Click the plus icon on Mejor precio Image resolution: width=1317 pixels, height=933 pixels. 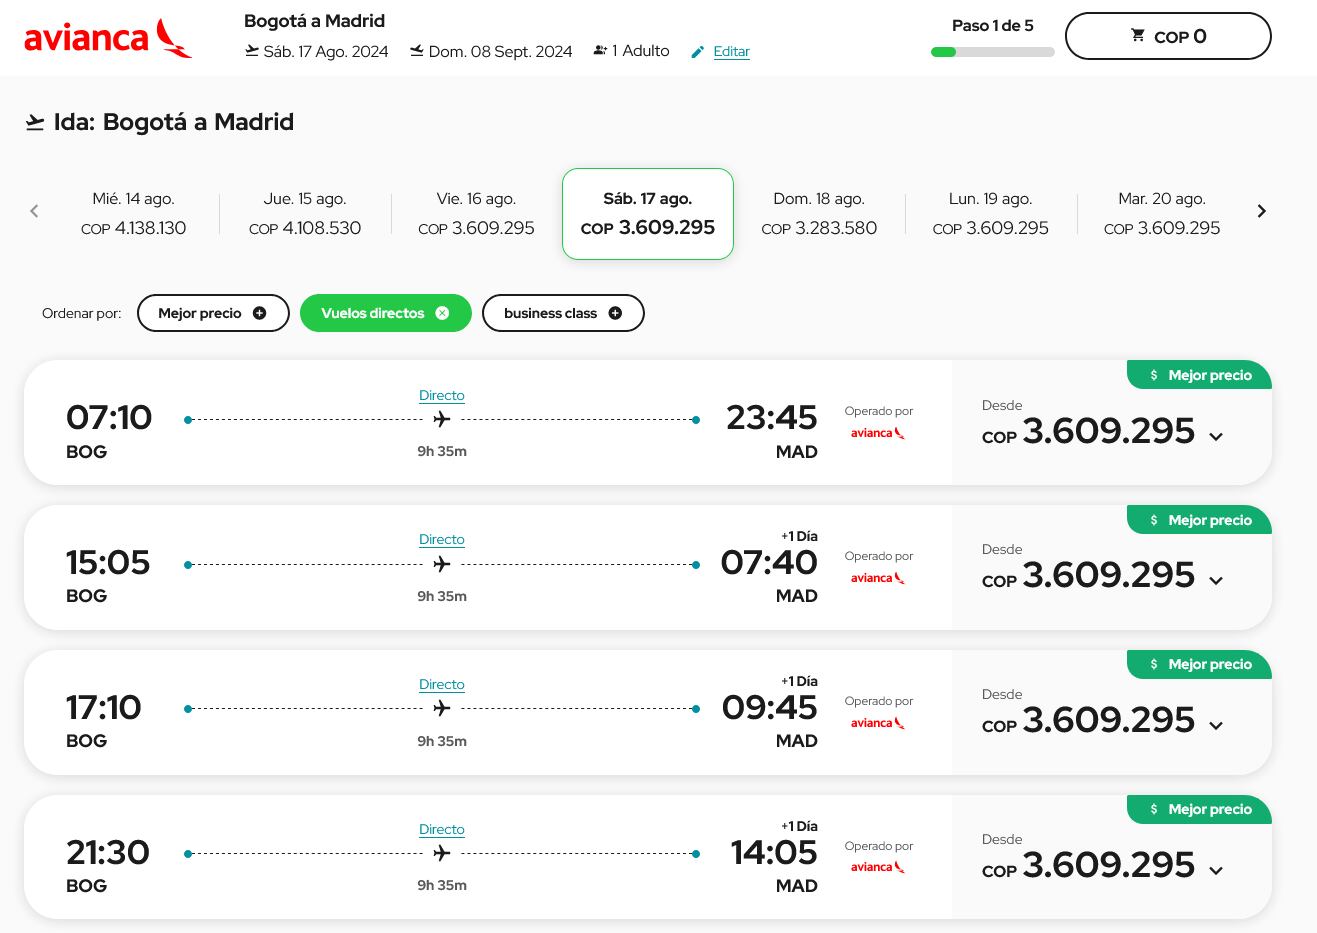(260, 313)
